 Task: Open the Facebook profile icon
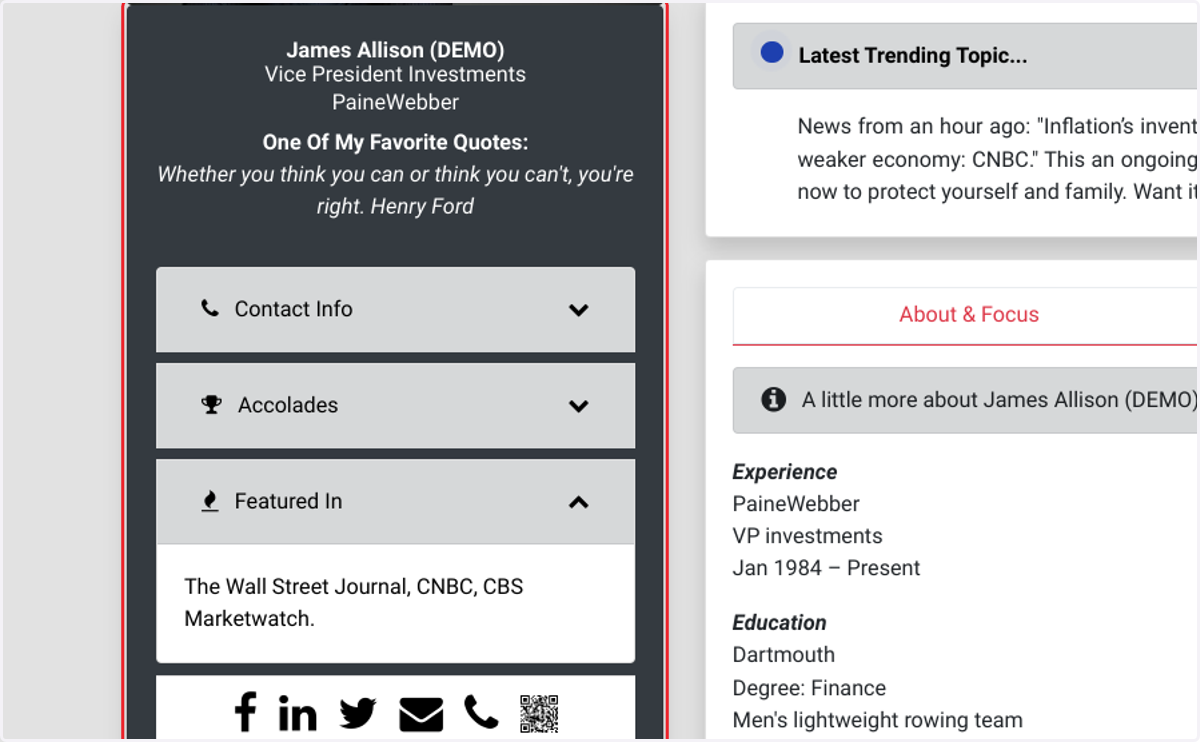(x=245, y=713)
